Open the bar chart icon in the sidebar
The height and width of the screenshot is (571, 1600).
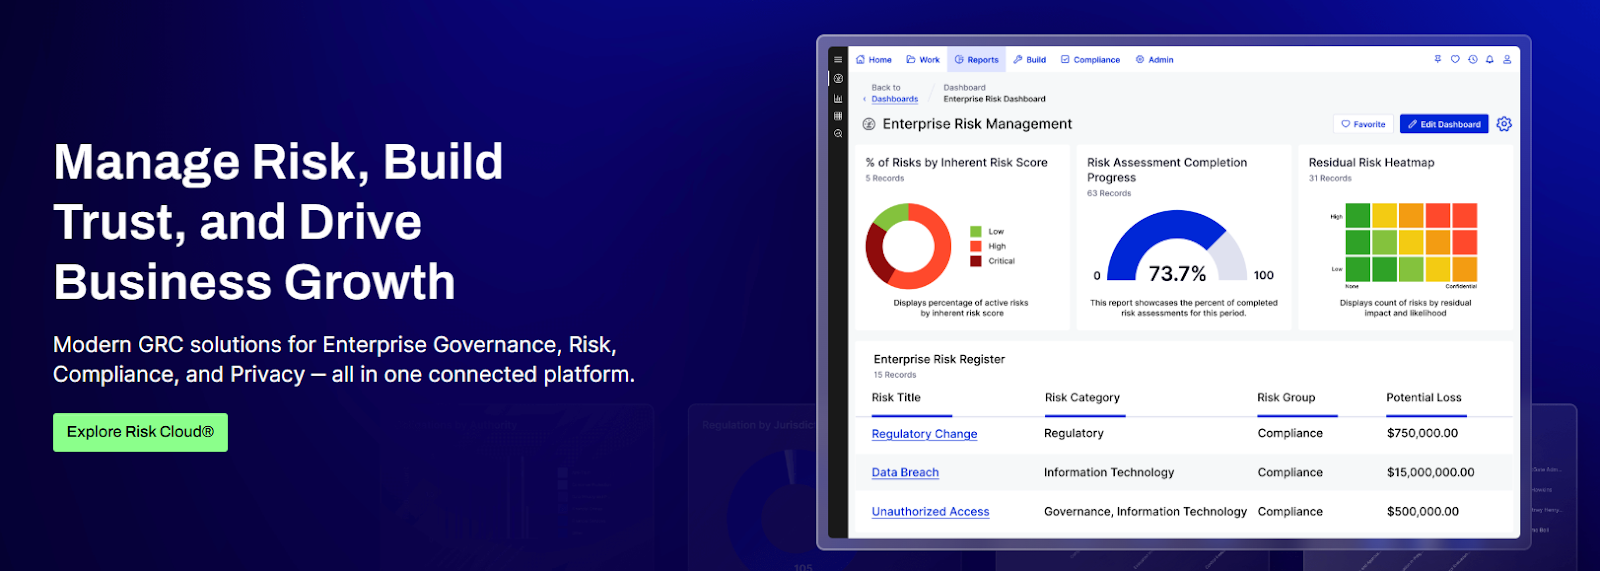coord(838,98)
